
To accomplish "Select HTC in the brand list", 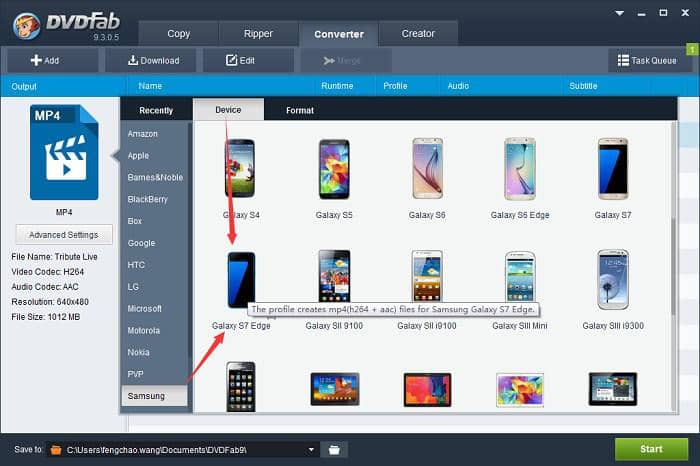I will pyautogui.click(x=154, y=265).
